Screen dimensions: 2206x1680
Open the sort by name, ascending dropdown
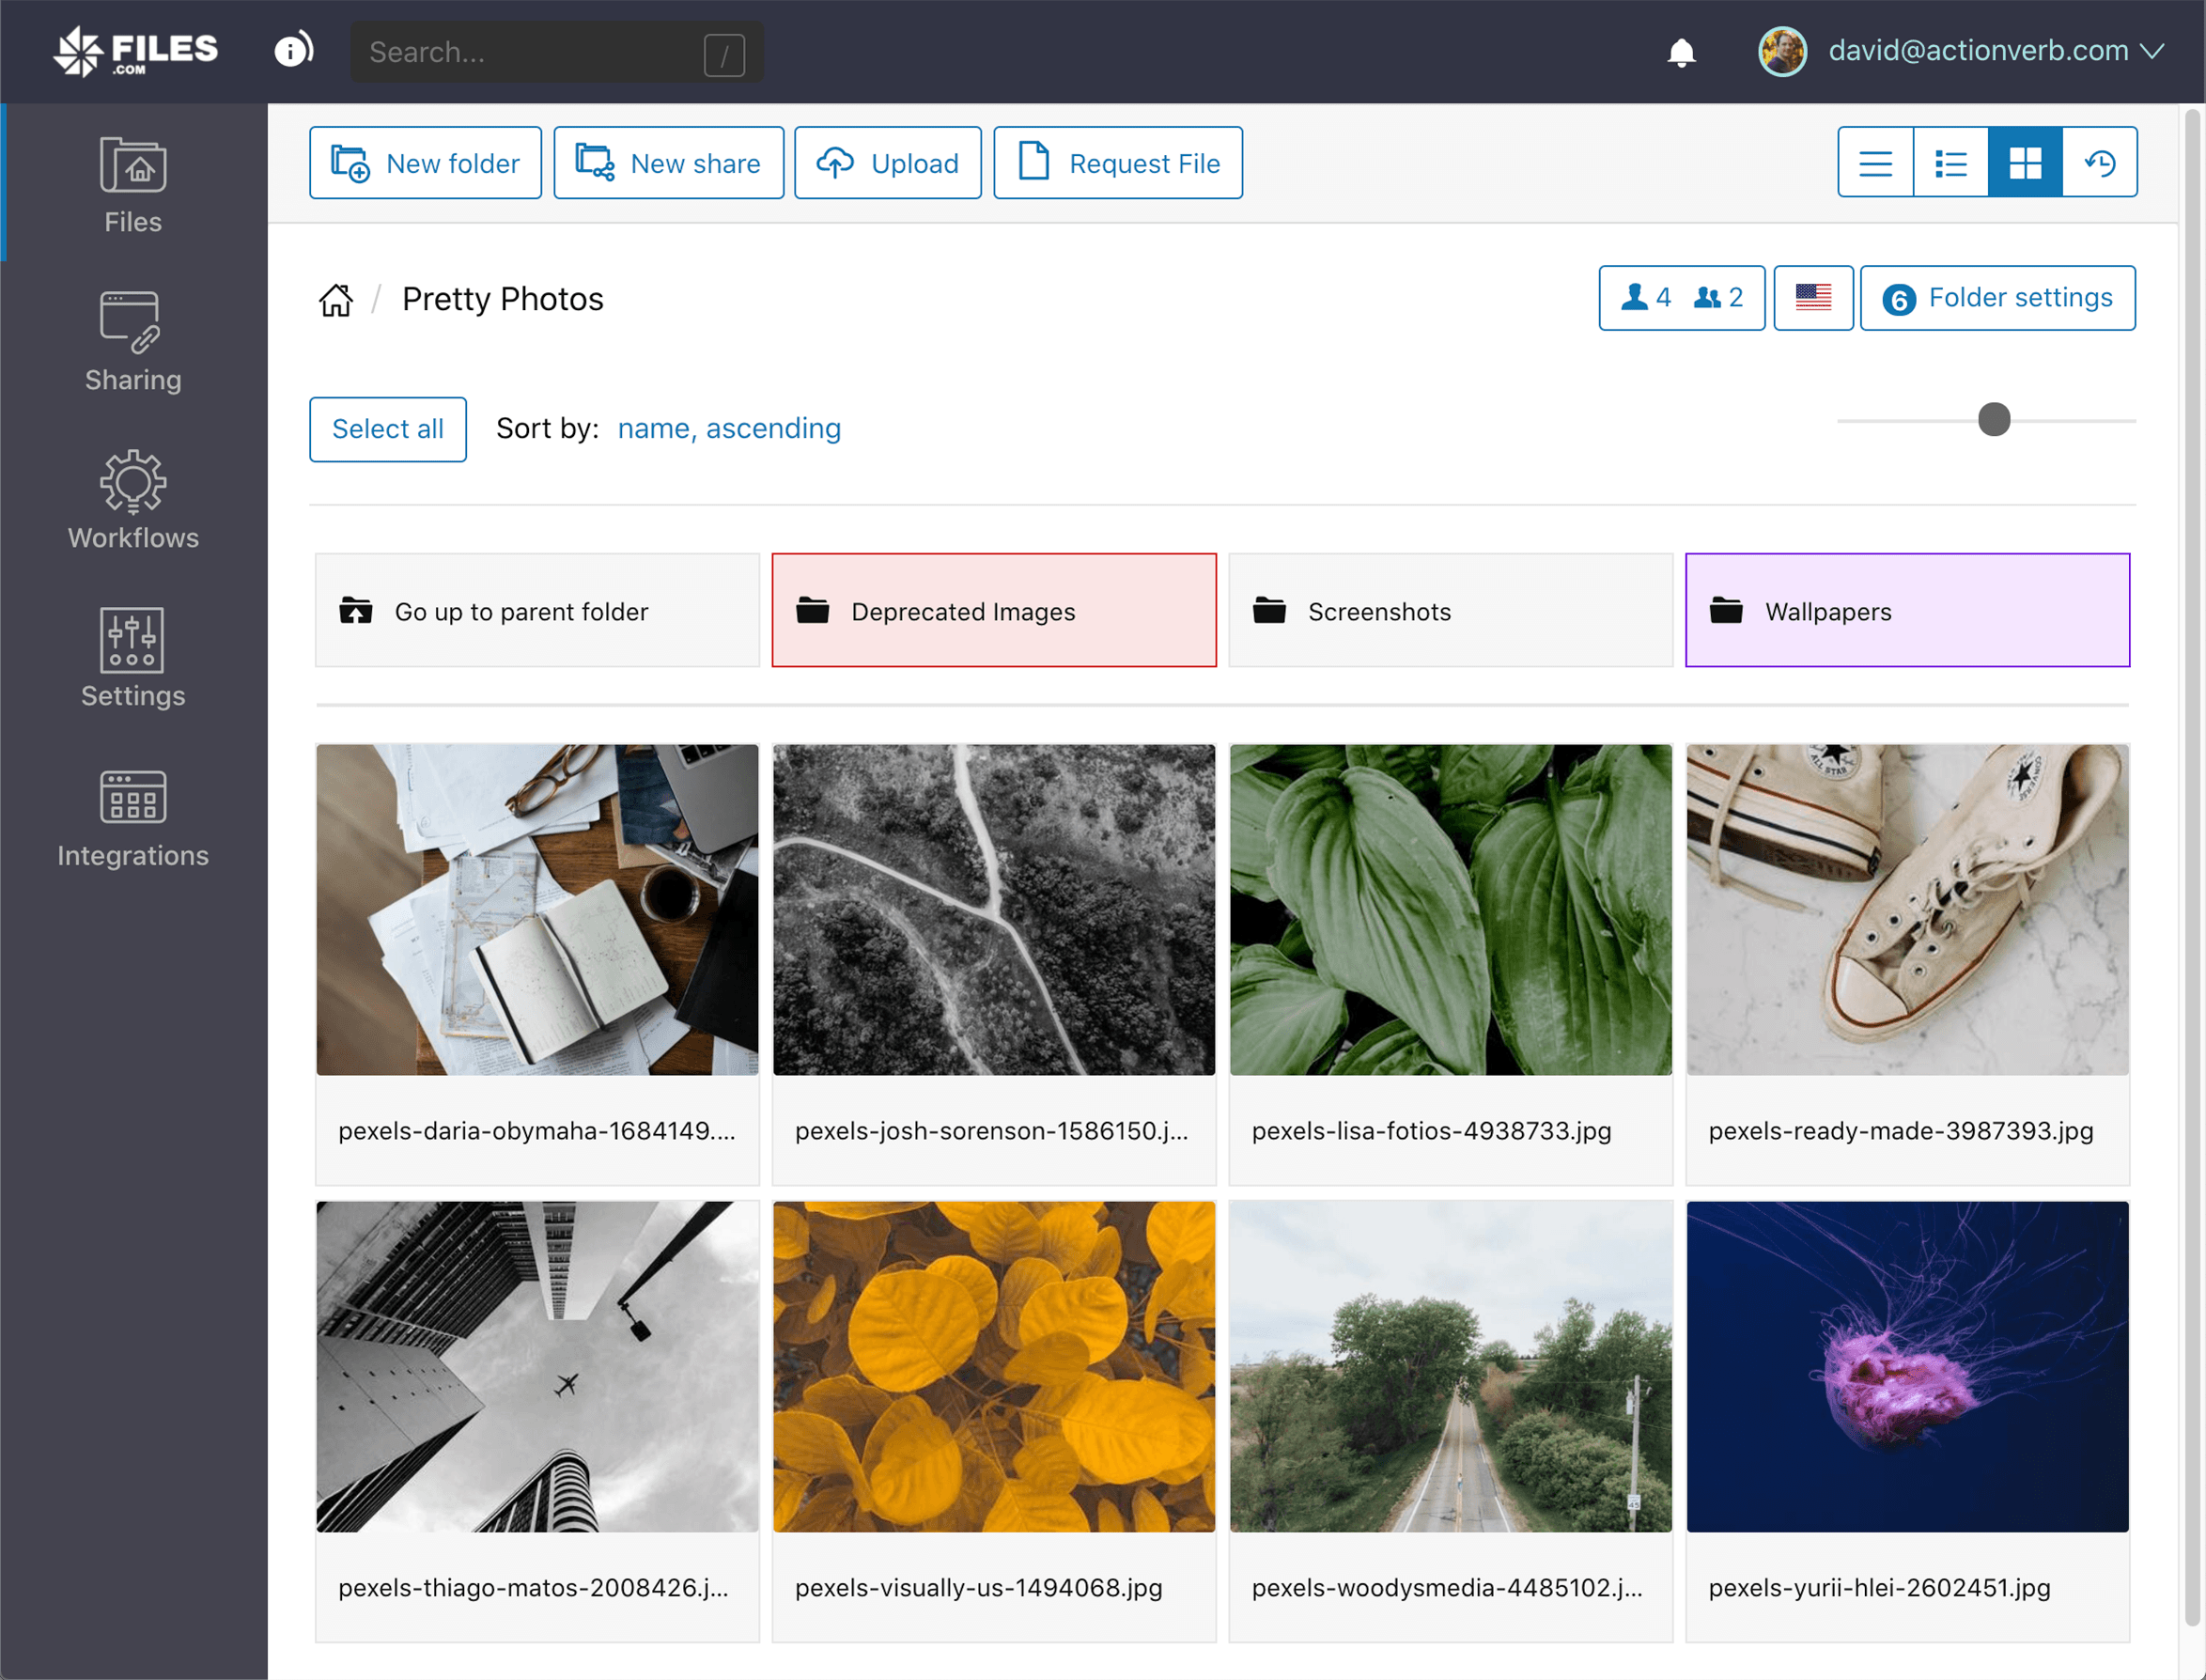click(x=729, y=428)
